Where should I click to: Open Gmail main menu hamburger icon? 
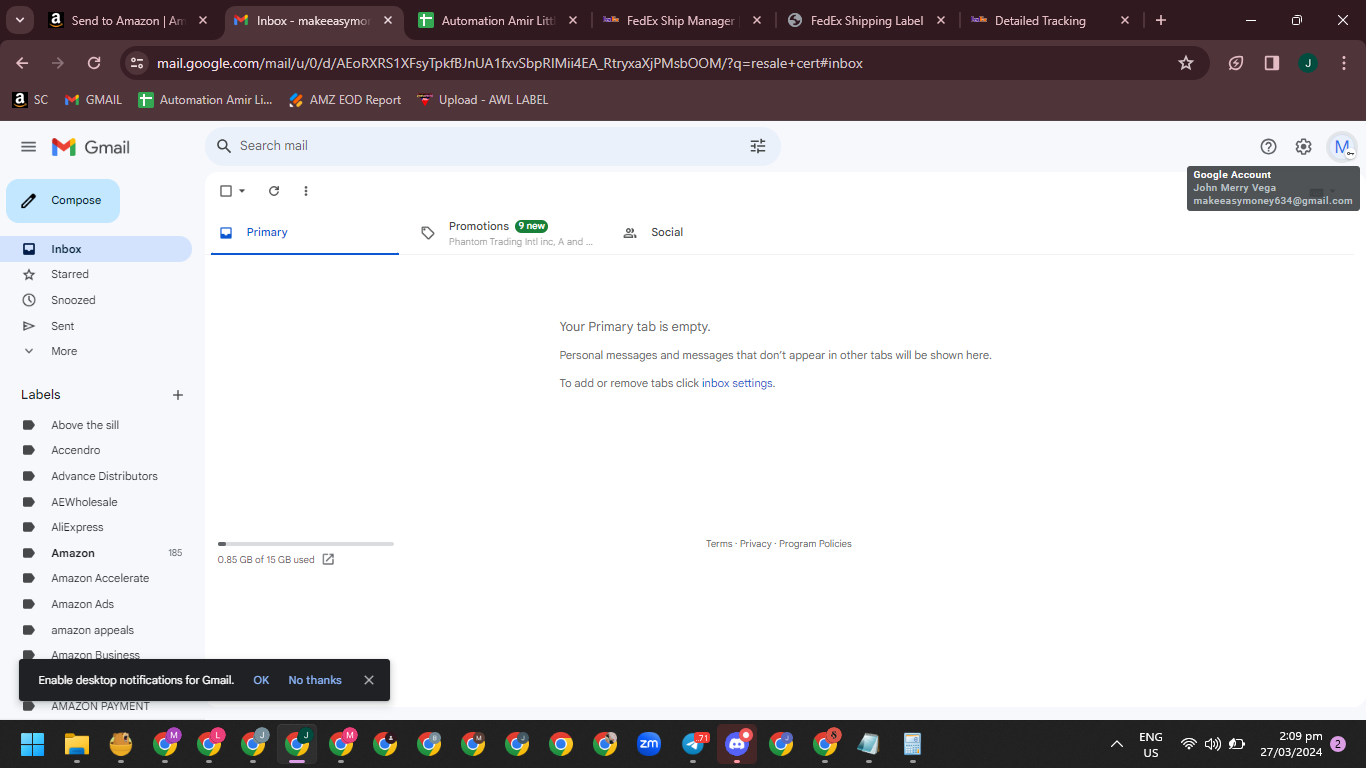[29, 147]
